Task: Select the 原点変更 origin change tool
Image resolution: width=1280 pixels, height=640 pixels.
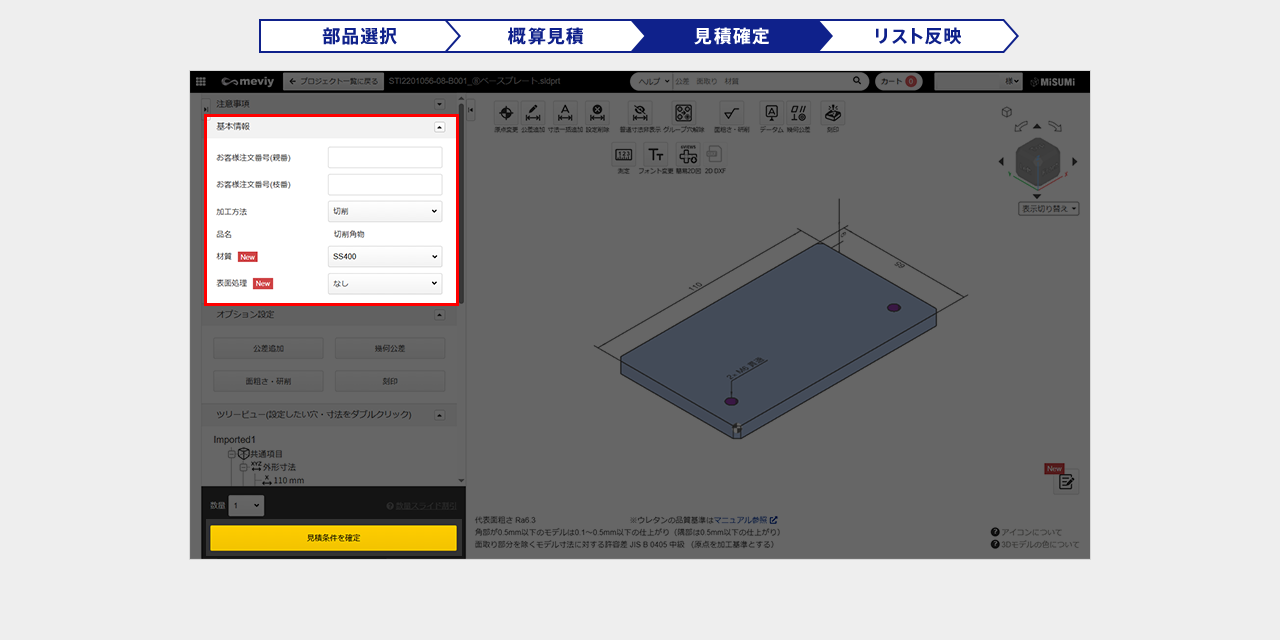Action: click(x=505, y=114)
